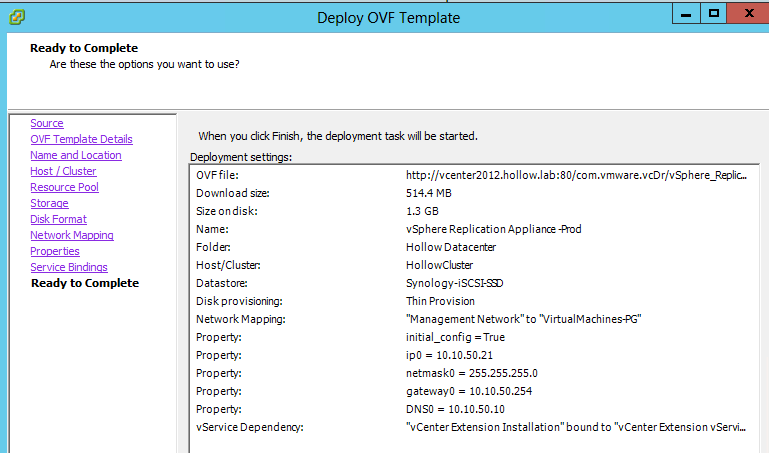This screenshot has width=769, height=453.
Task: Open the Properties step link
Action: click(55, 251)
